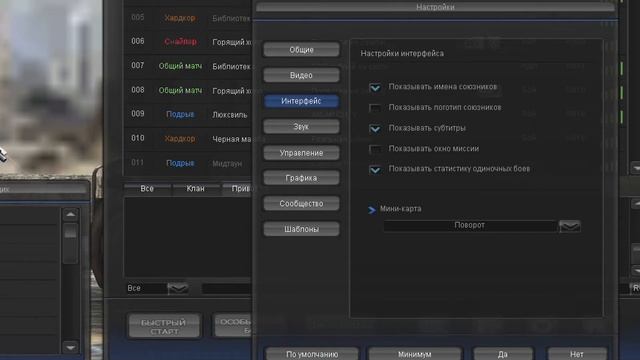Click the chat message input field
640x360 pixels.
click(x=227, y=288)
